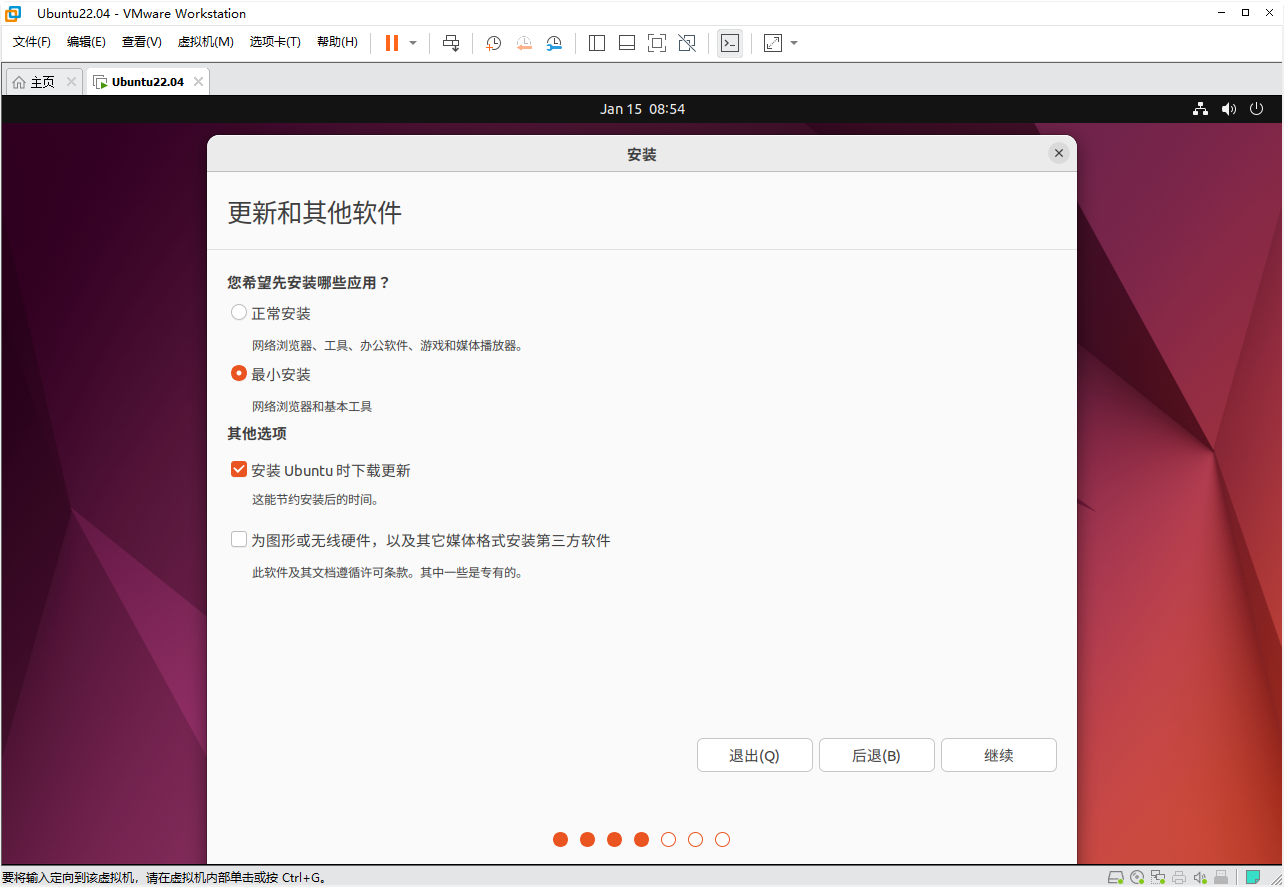Click the sound card status bar icon

point(1200,878)
